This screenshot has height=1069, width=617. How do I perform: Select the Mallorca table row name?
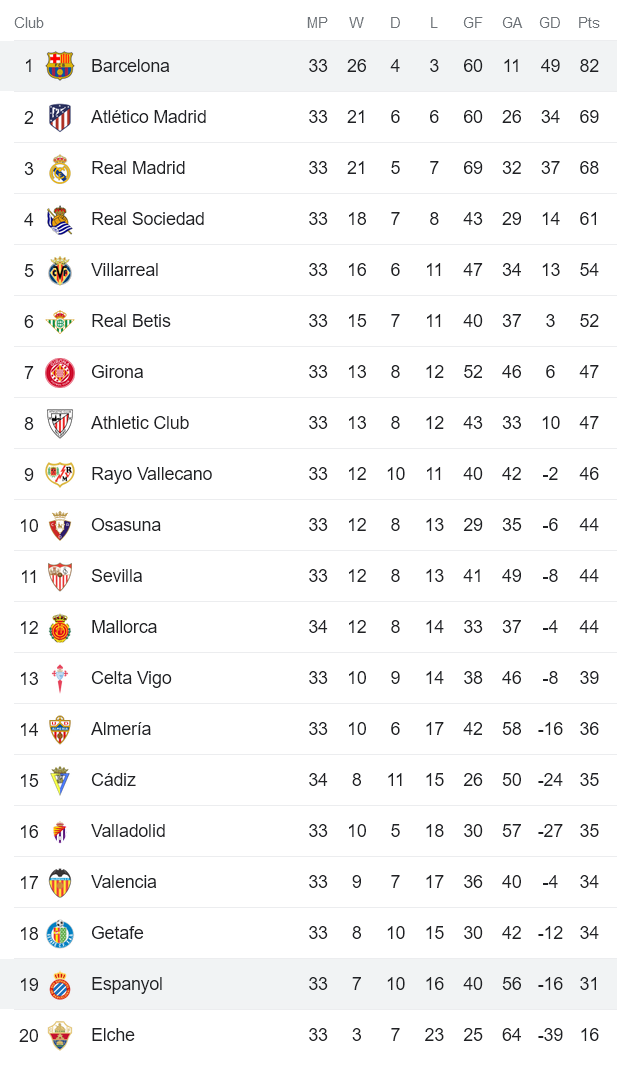(x=123, y=627)
